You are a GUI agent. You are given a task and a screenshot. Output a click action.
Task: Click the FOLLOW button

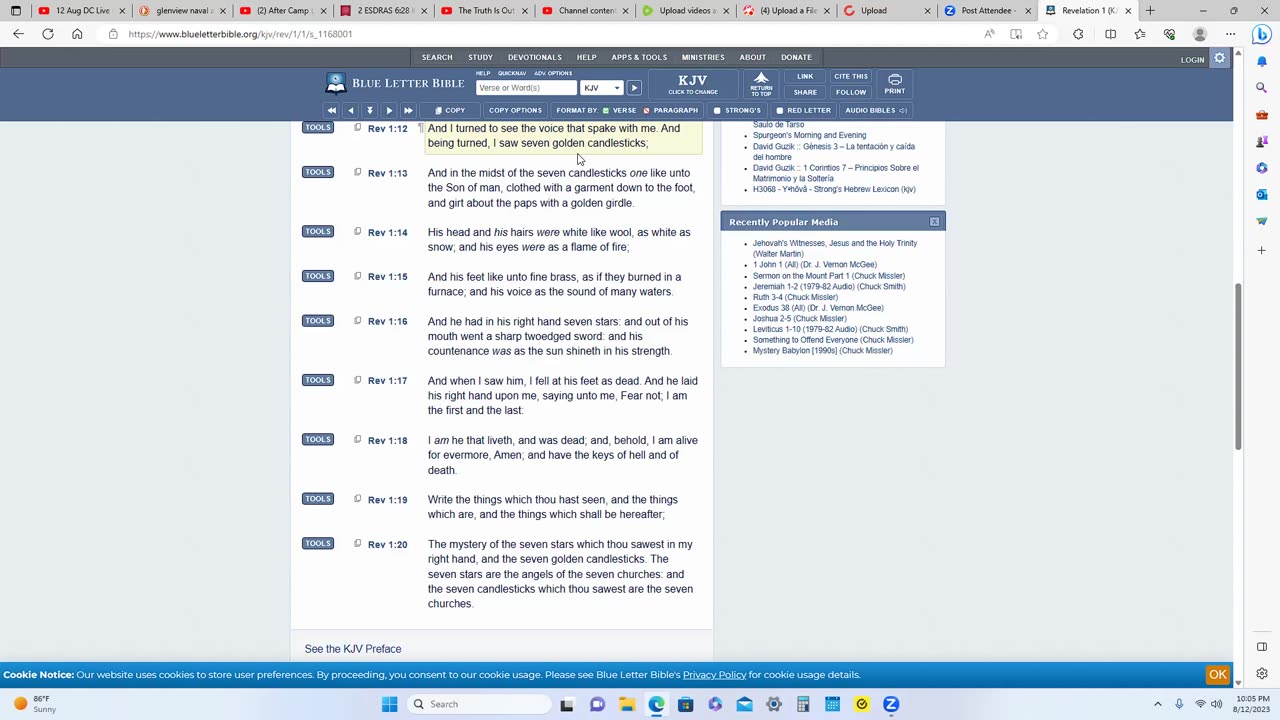(x=851, y=92)
